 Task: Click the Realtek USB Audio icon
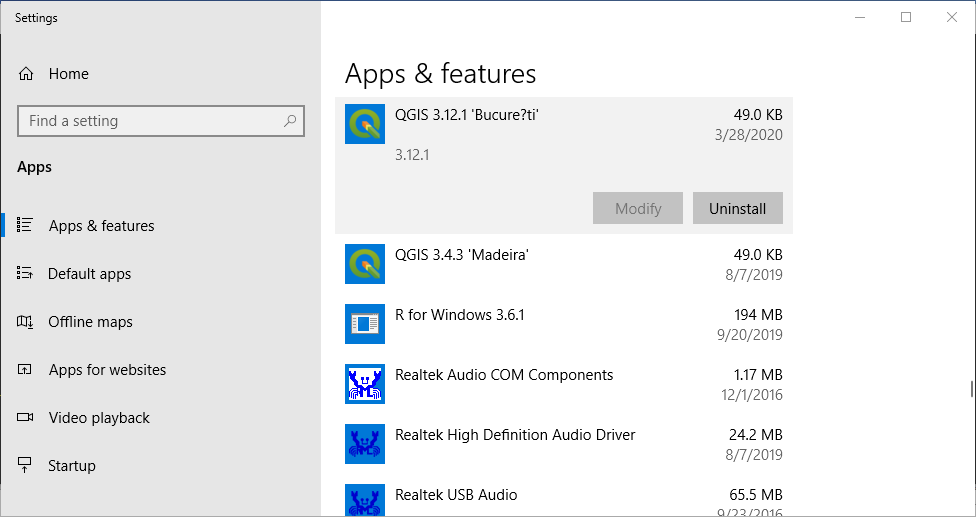(365, 500)
